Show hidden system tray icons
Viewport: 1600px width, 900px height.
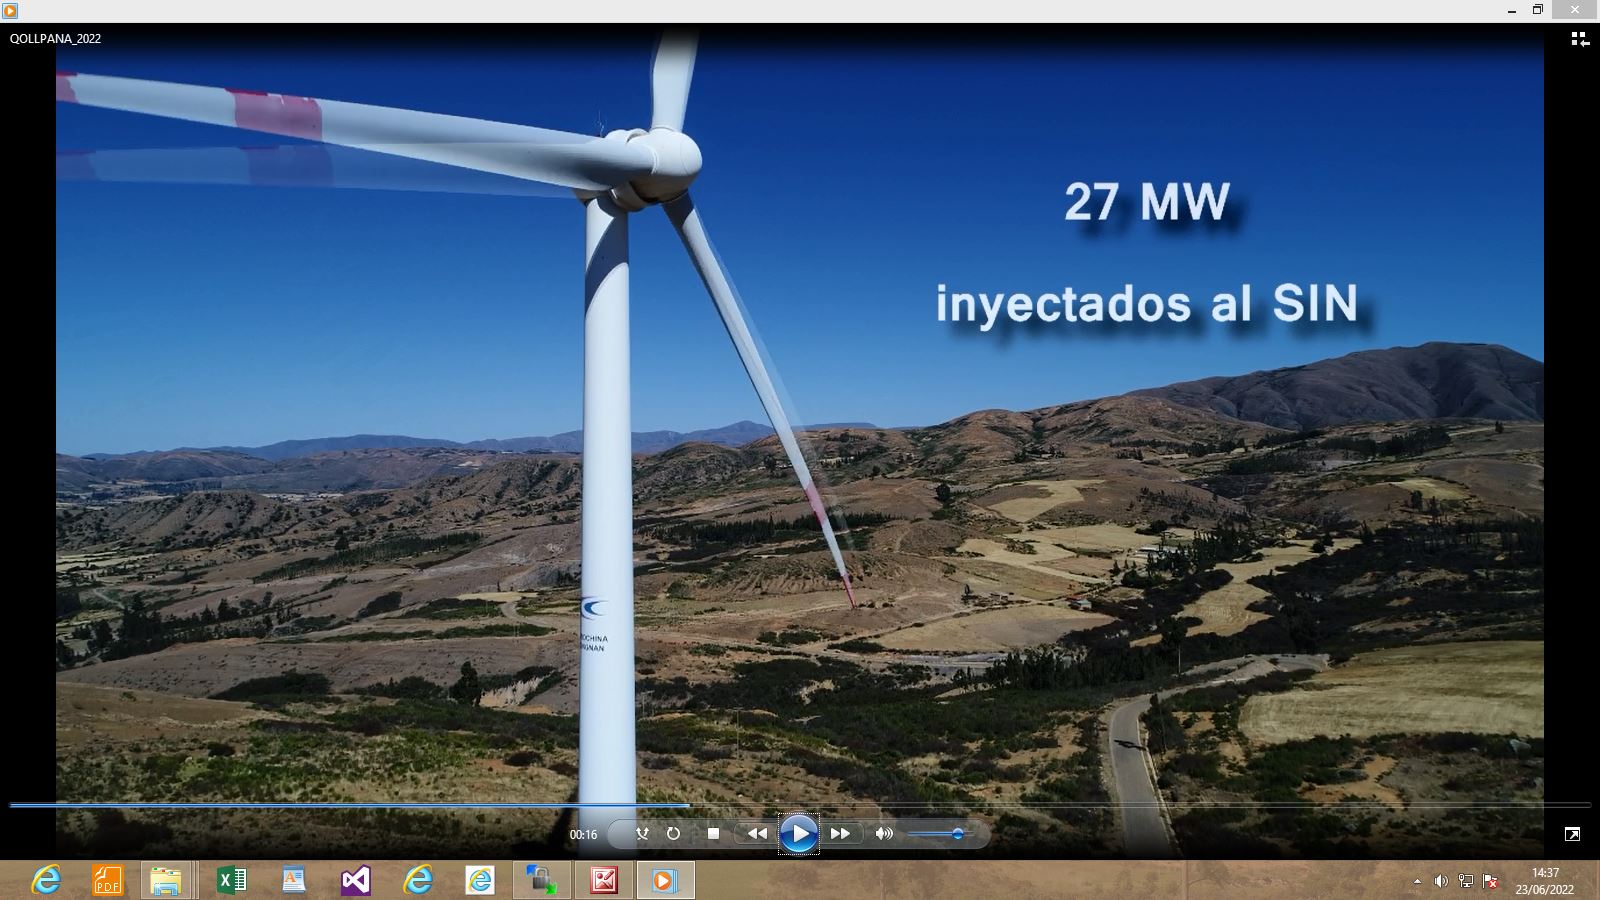(1417, 881)
